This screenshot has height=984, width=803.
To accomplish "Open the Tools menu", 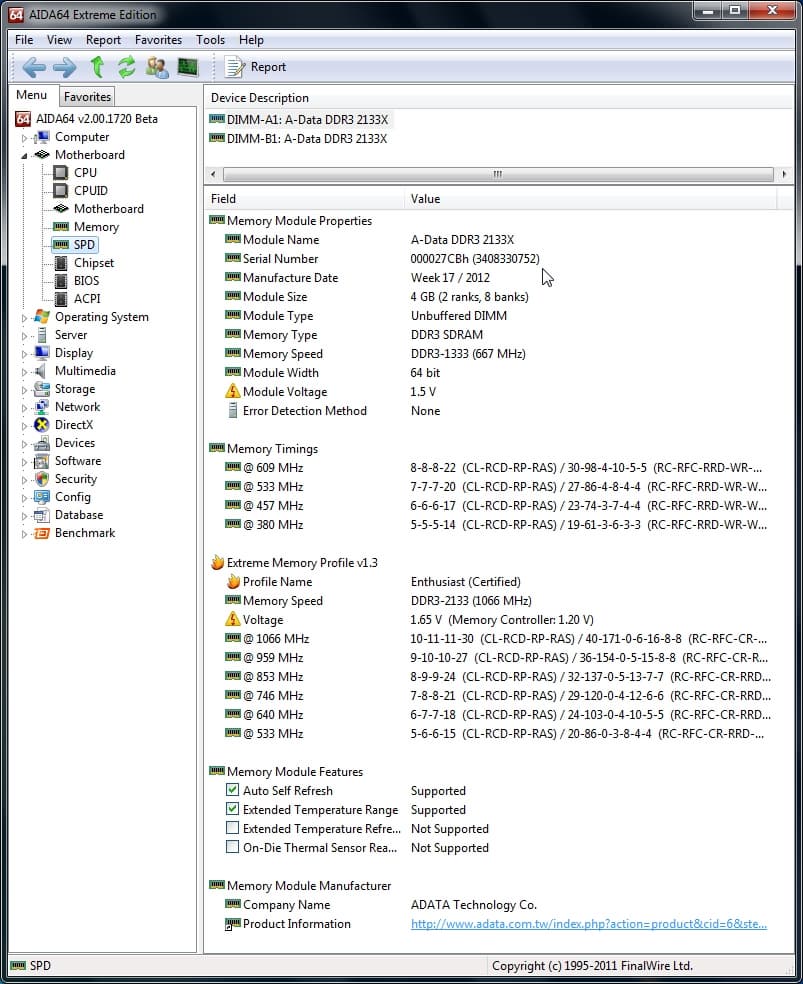I will point(210,40).
